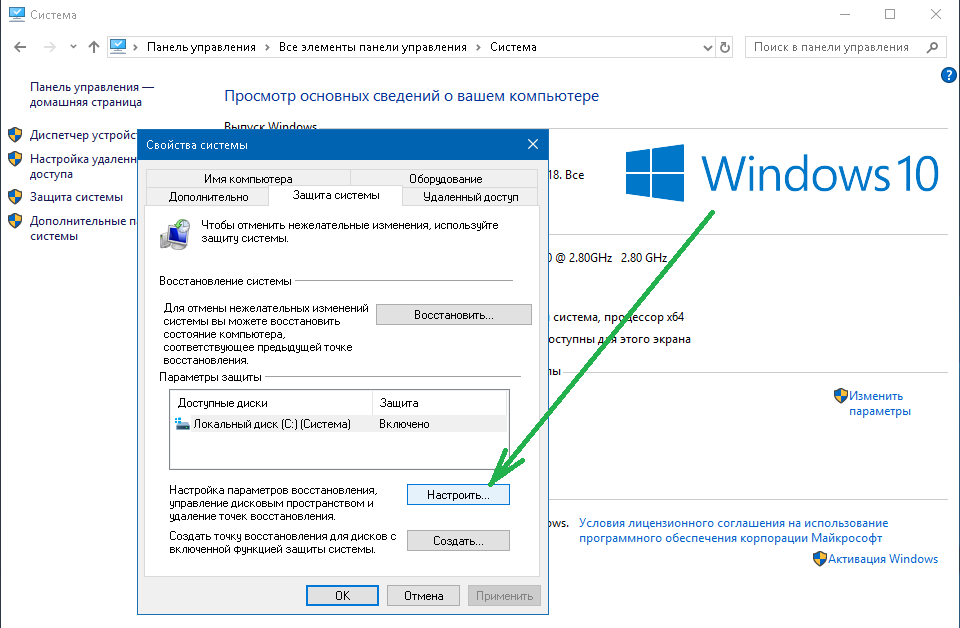Click 'Создать...' restore point button
This screenshot has width=960, height=628.
pyautogui.click(x=458, y=540)
